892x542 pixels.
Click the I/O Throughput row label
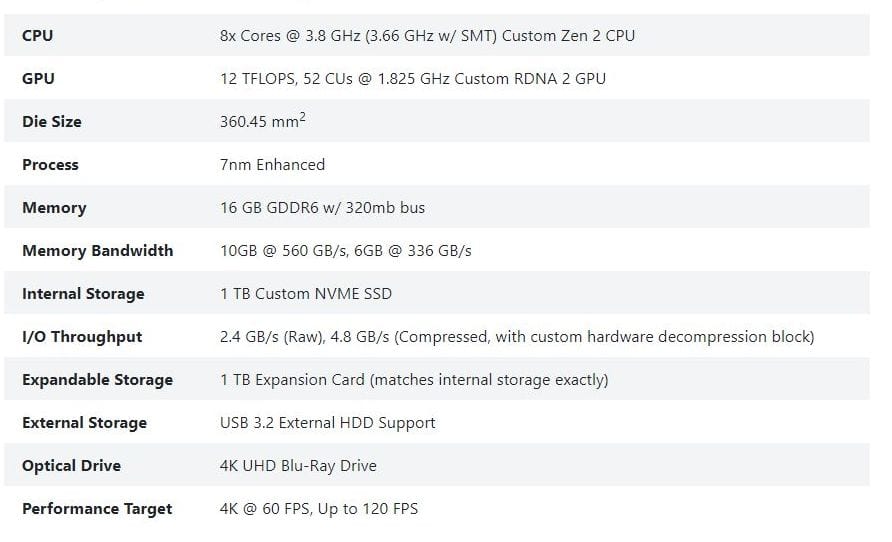pos(82,337)
